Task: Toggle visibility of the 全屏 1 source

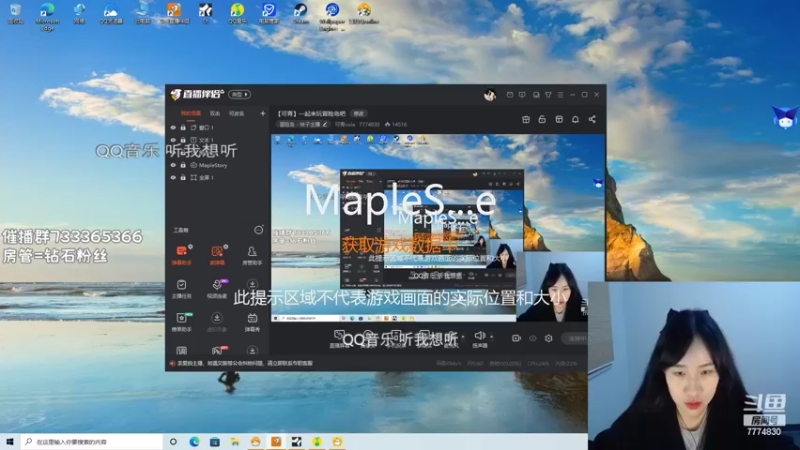Action: pos(173,178)
